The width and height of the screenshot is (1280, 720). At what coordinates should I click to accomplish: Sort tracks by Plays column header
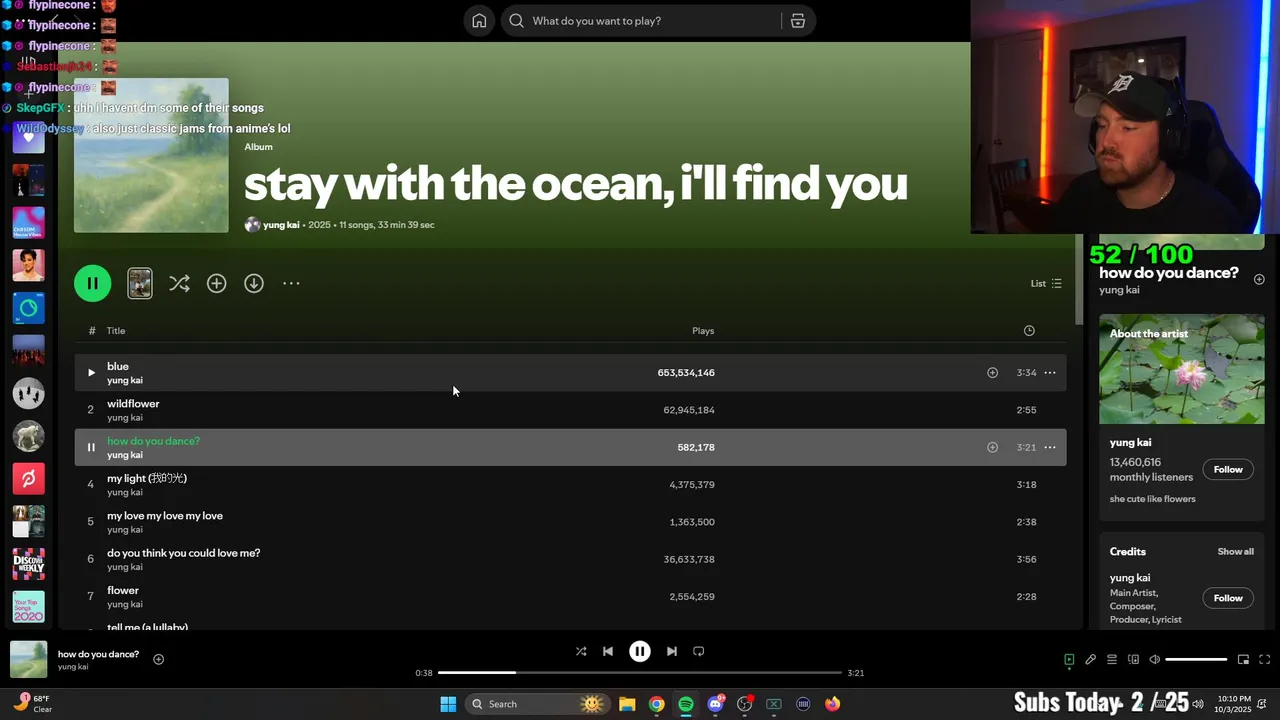tap(703, 331)
